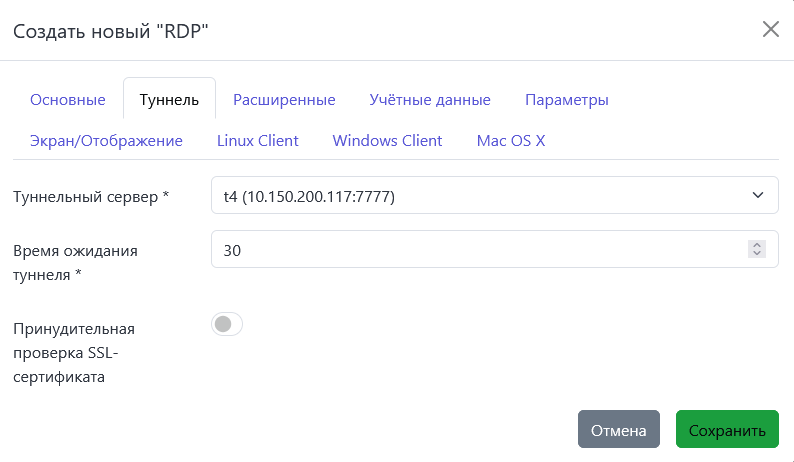The image size is (794, 462).
Task: Click the Принудительная проверка SSL-сертификата label
Action: click(x=73, y=352)
